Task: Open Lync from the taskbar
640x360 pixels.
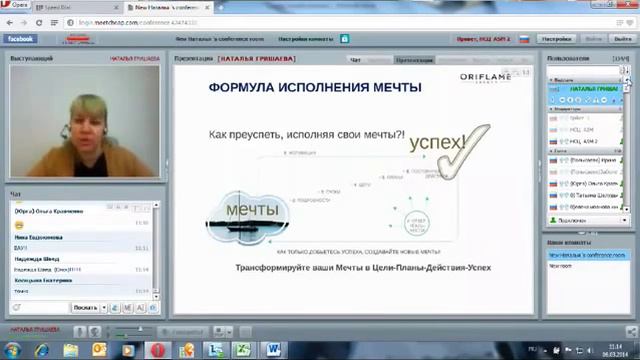Action: pyautogui.click(x=216, y=351)
